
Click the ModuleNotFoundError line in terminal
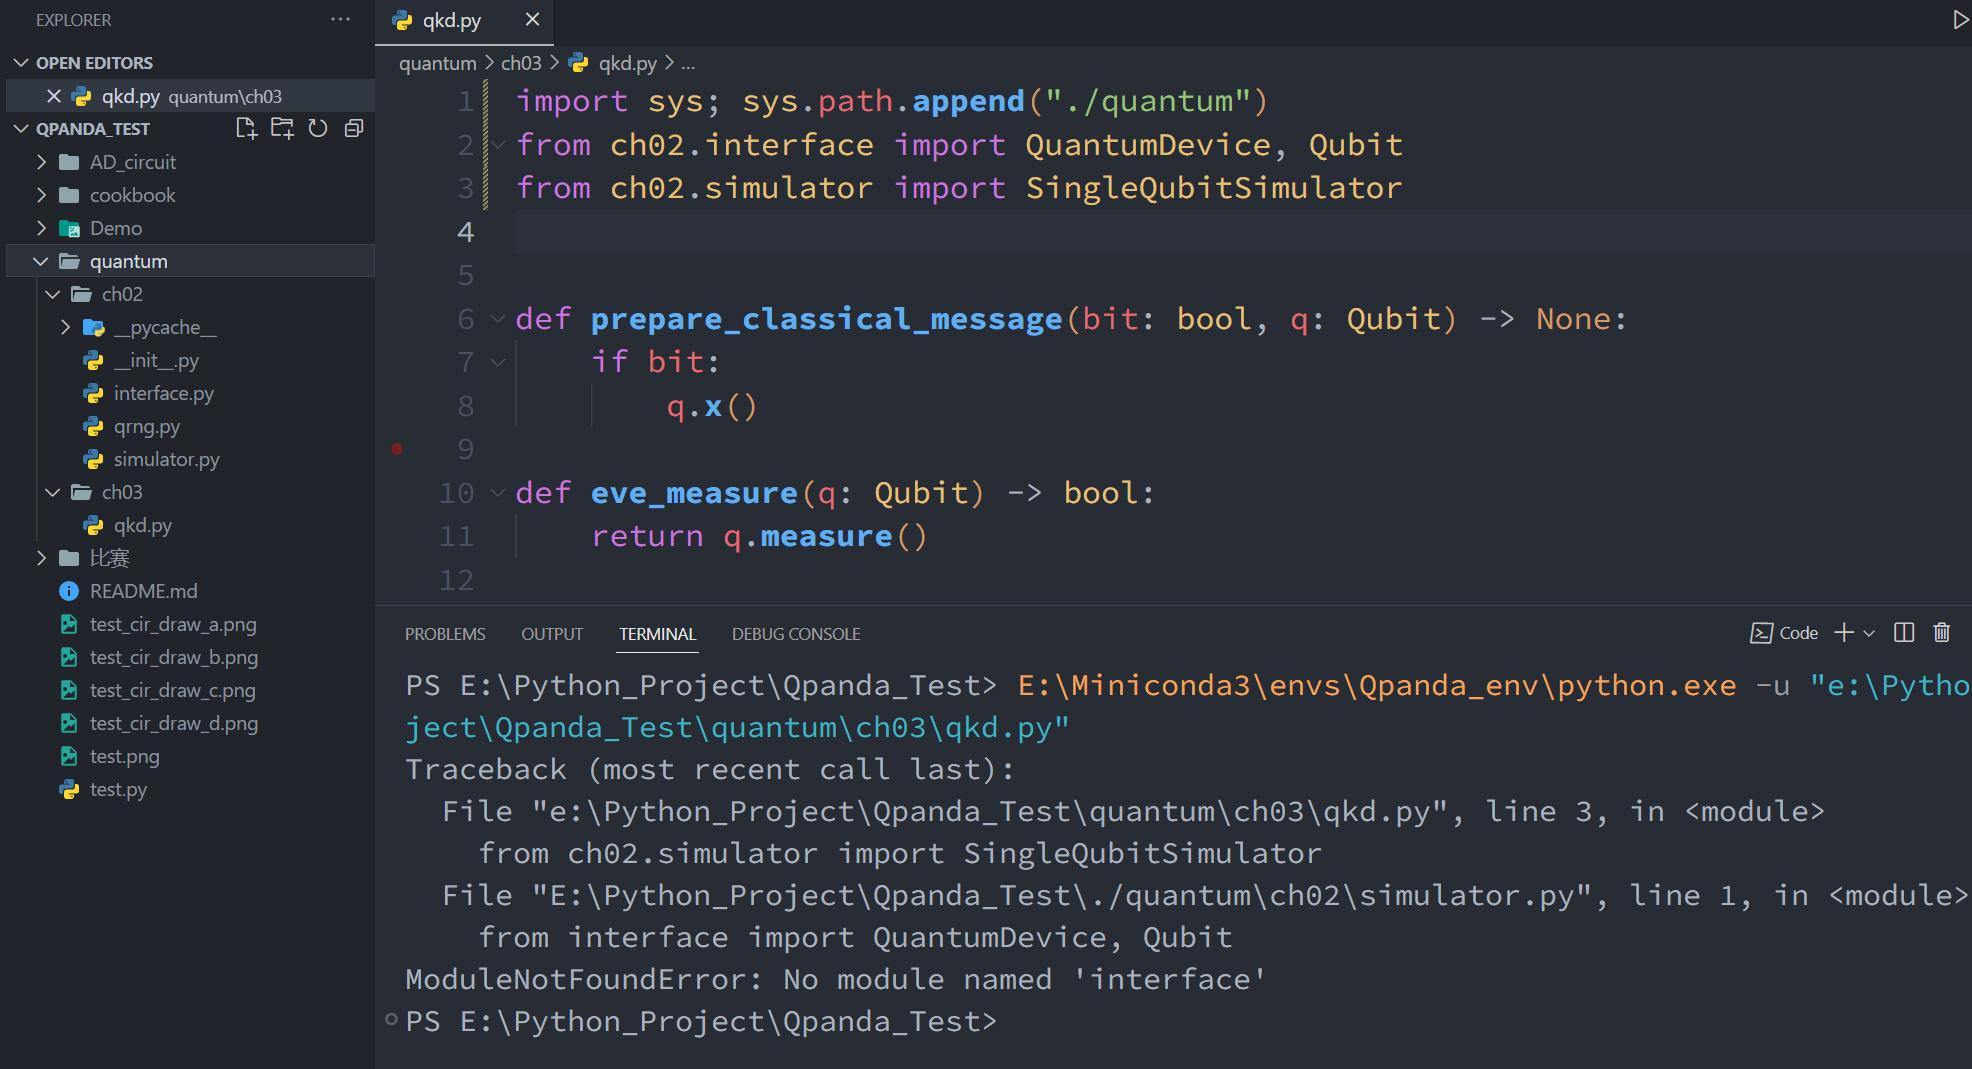click(x=835, y=979)
